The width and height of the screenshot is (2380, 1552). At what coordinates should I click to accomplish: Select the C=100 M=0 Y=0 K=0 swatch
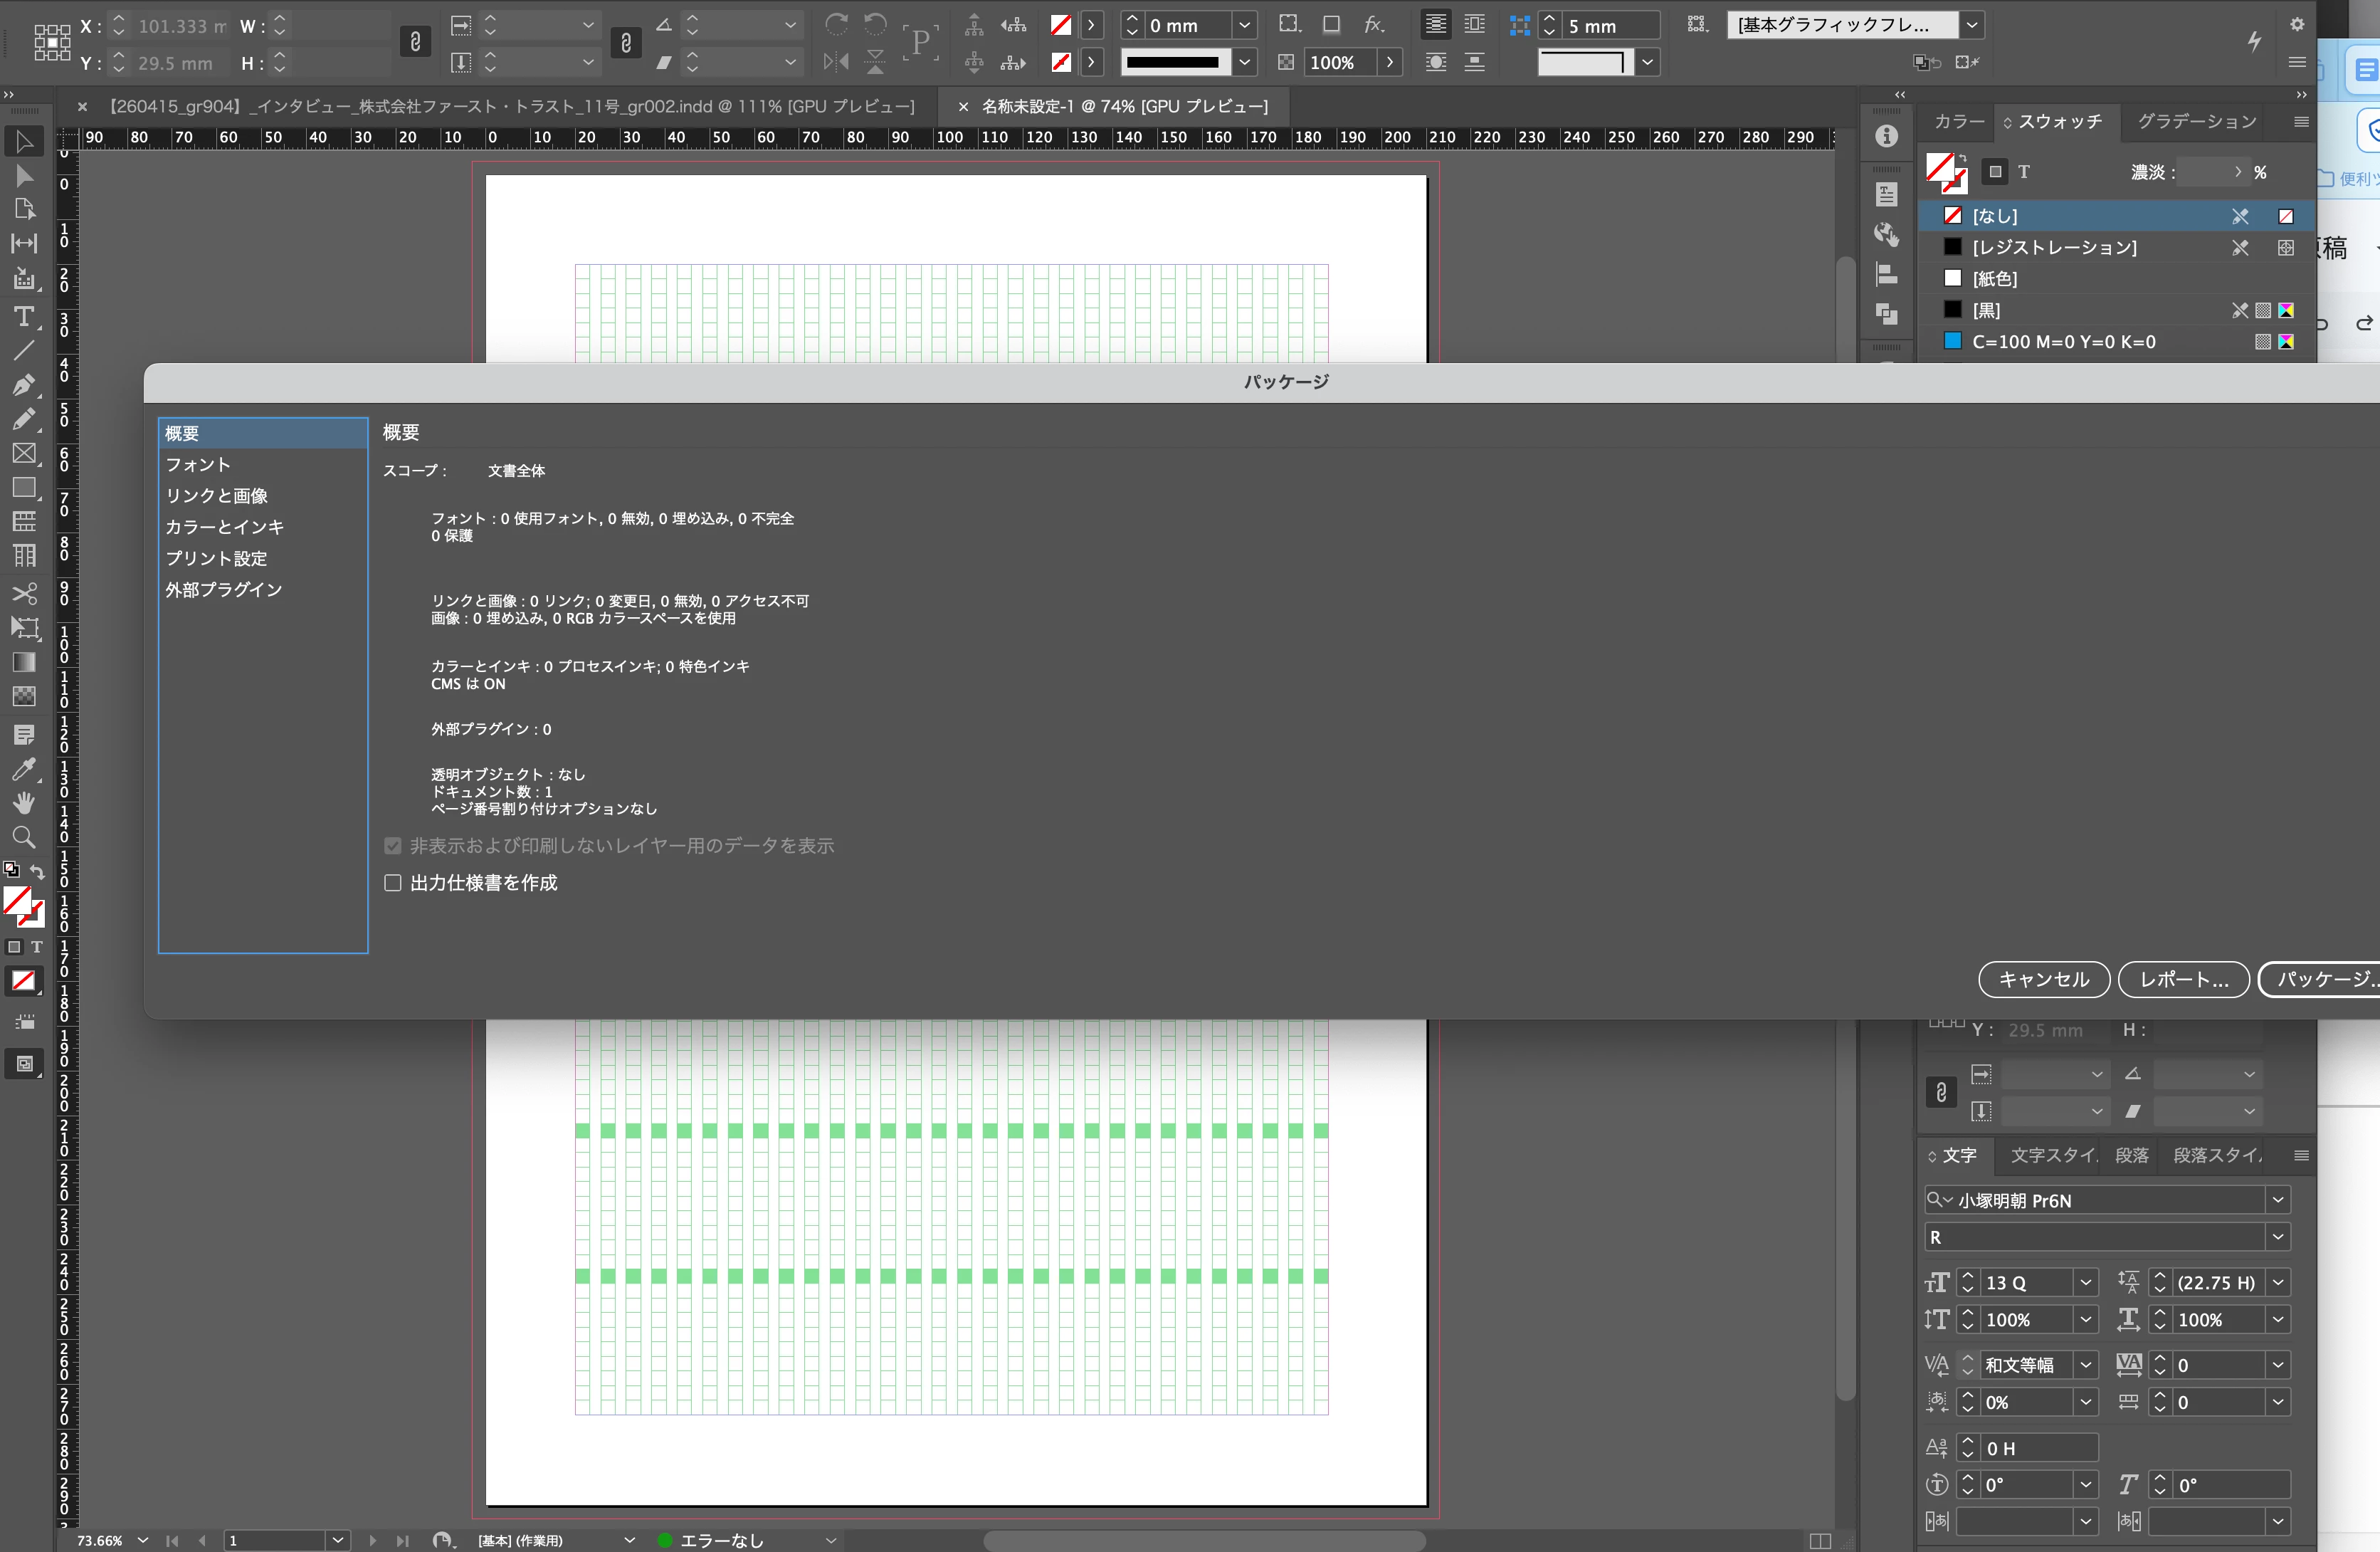[2063, 342]
